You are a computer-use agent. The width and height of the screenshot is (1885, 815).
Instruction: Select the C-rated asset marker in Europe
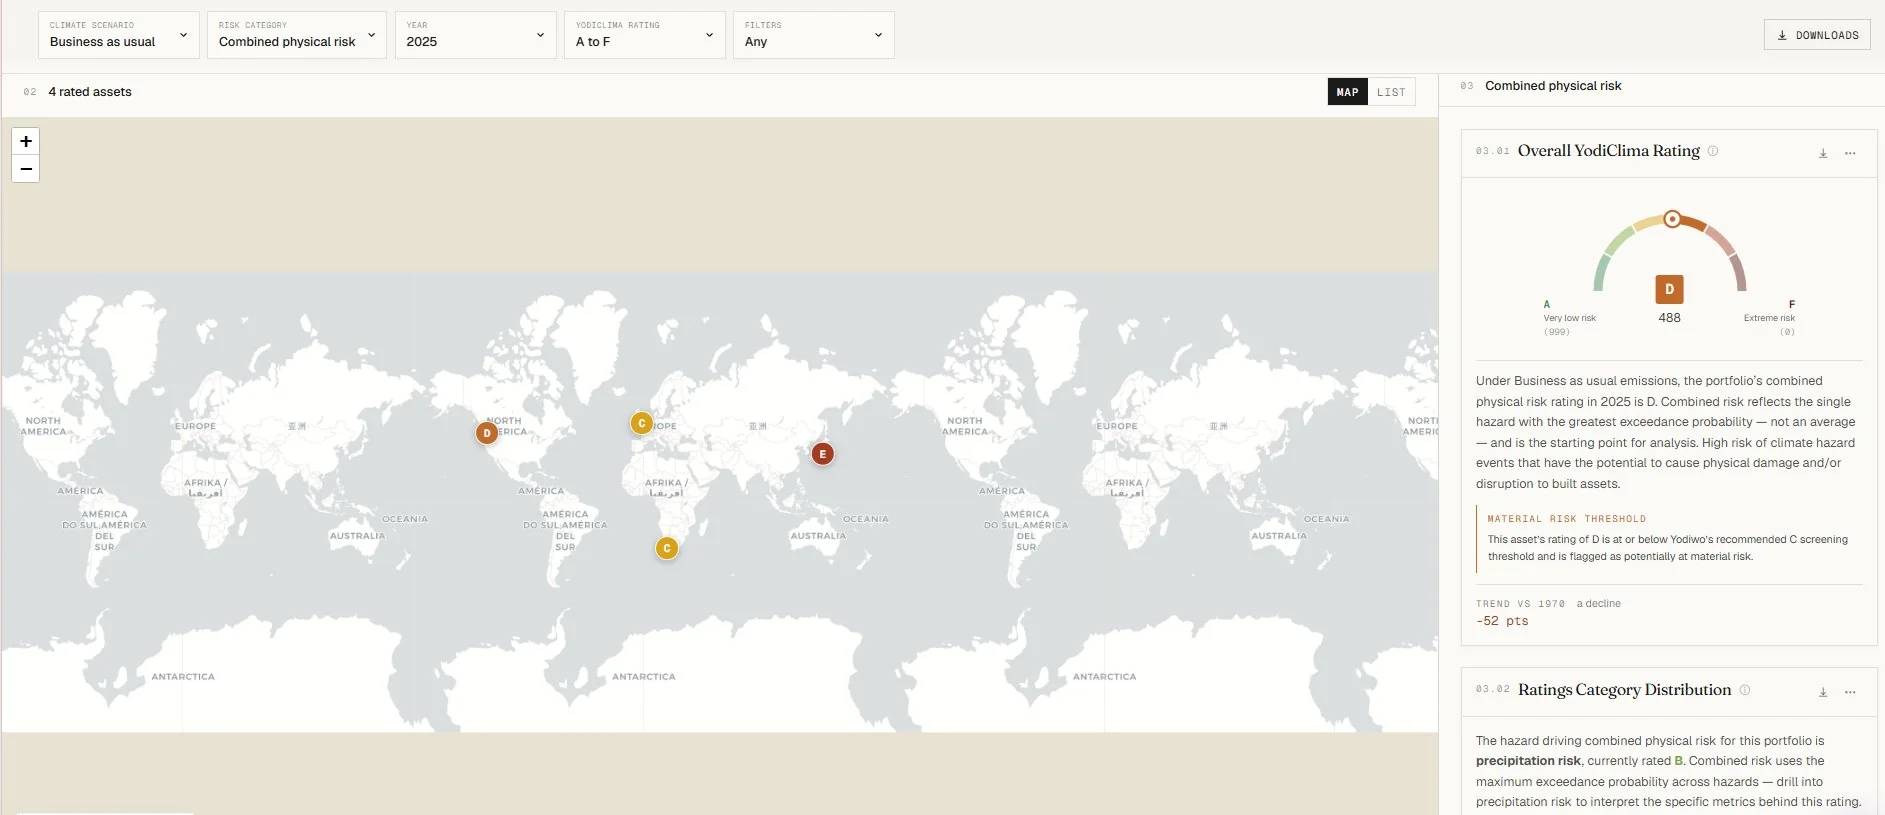(642, 423)
